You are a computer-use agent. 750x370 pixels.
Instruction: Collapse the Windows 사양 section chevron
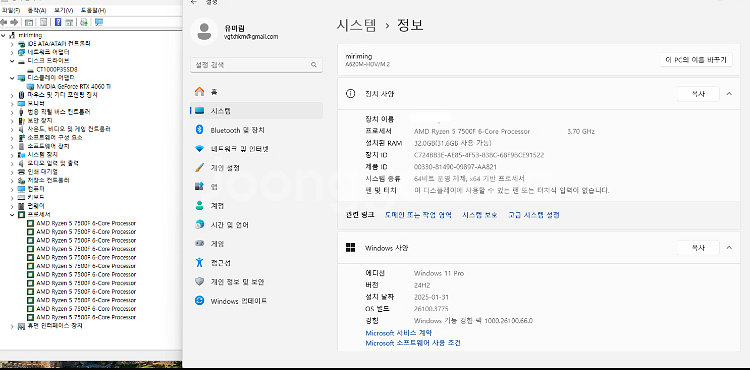click(x=729, y=248)
